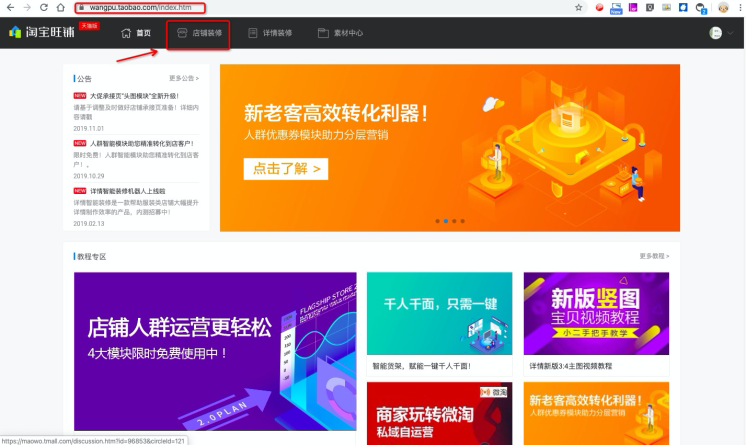Click the folder icon beside 素材中心
The width and height of the screenshot is (746, 445).
click(323, 33)
